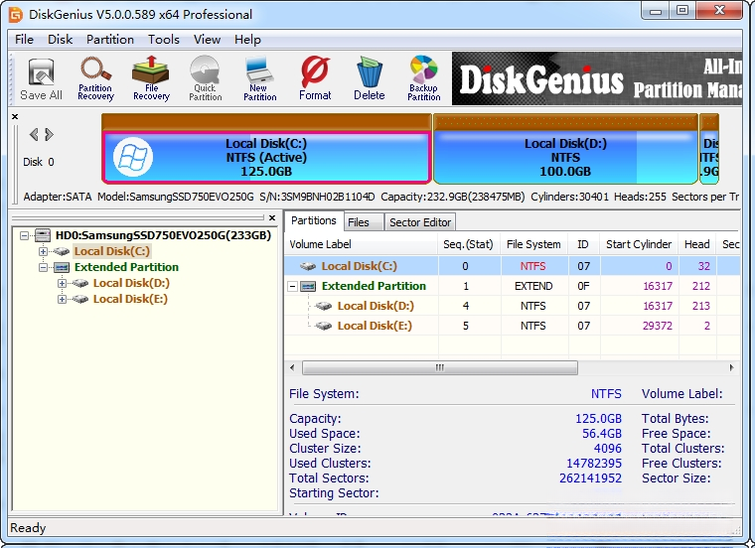The height and width of the screenshot is (548, 755).
Task: Click the Format toolbar icon
Action: [315, 78]
